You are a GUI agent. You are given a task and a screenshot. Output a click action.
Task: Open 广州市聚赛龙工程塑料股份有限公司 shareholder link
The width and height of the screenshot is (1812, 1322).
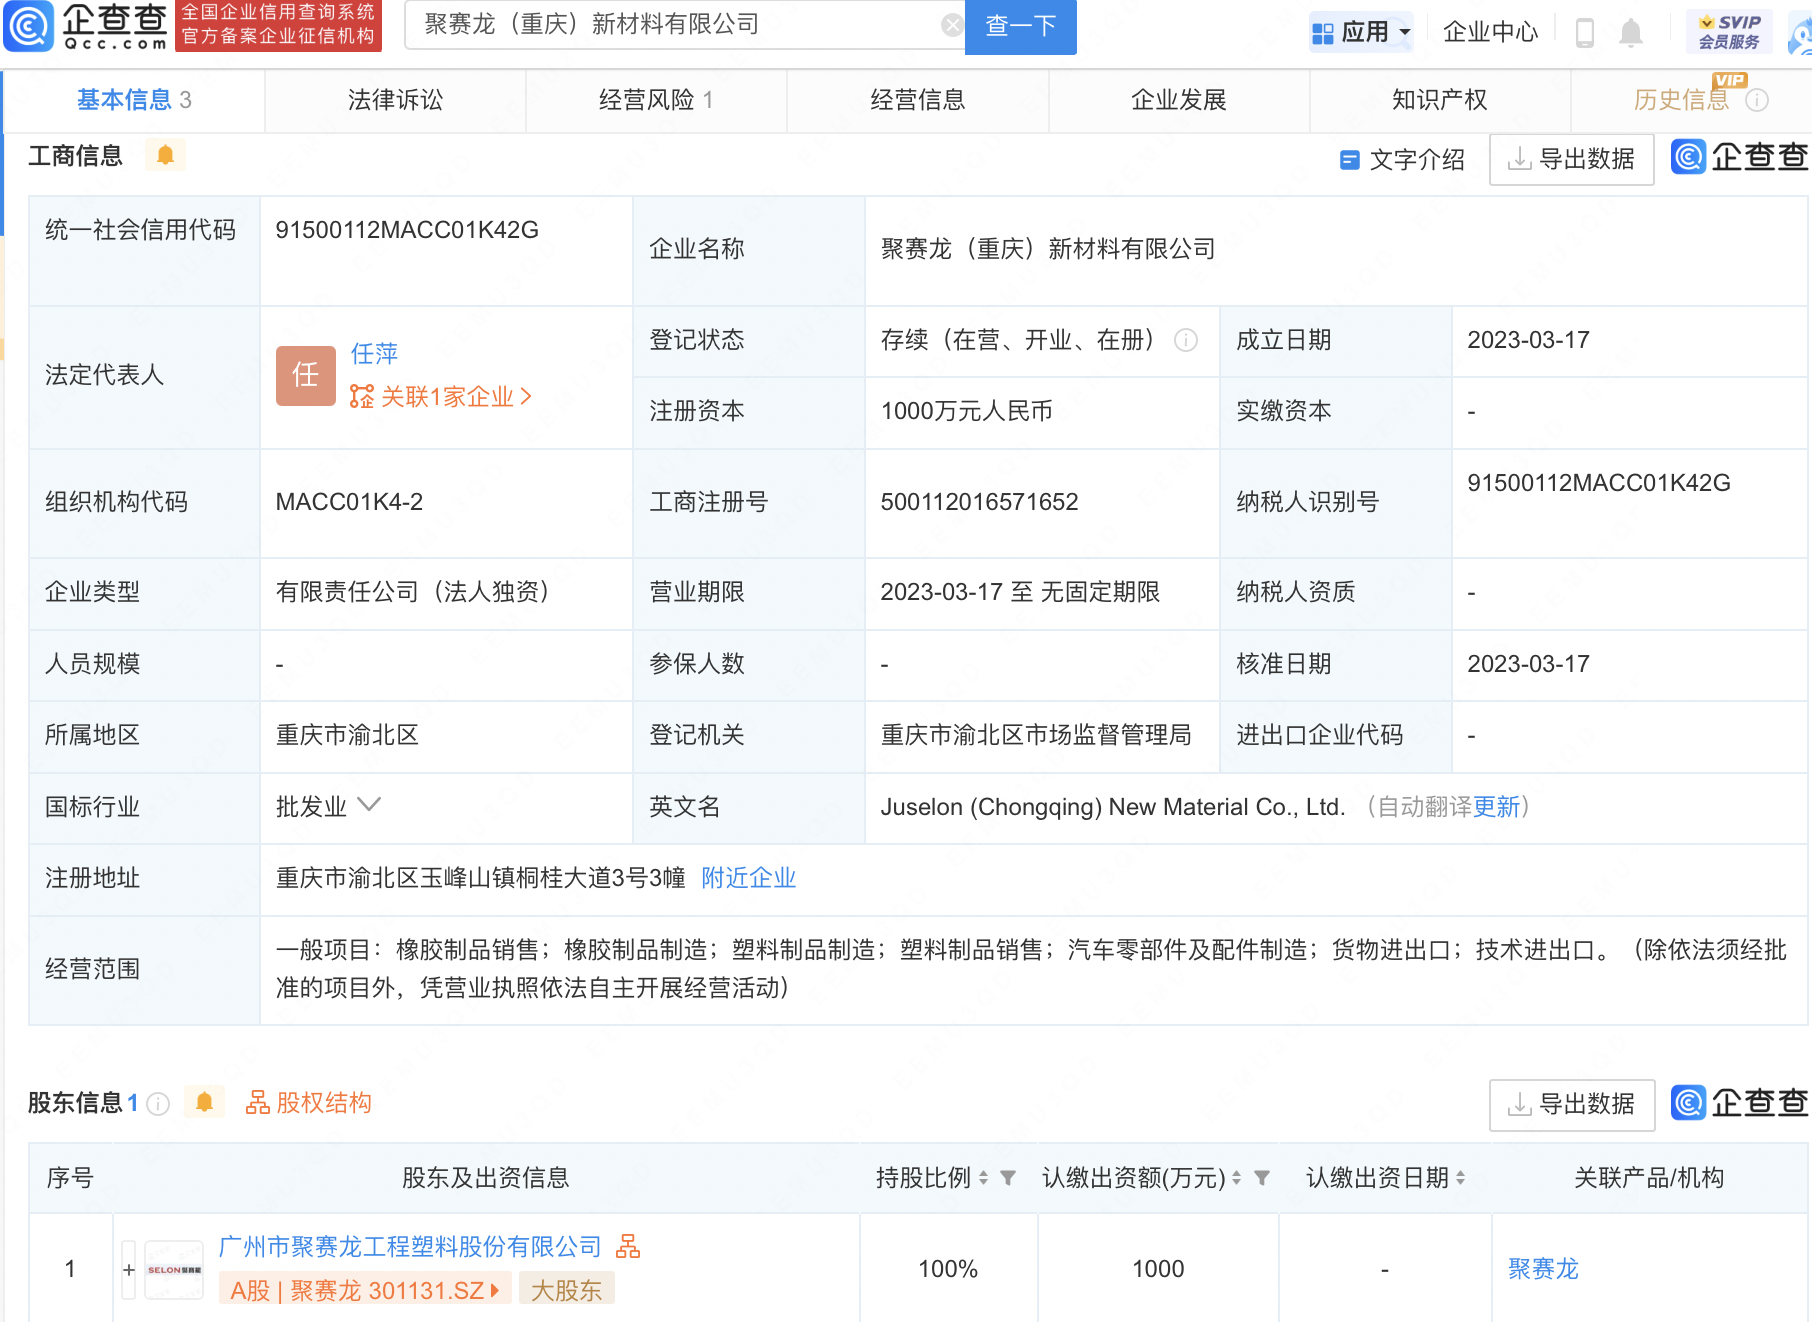coord(410,1247)
